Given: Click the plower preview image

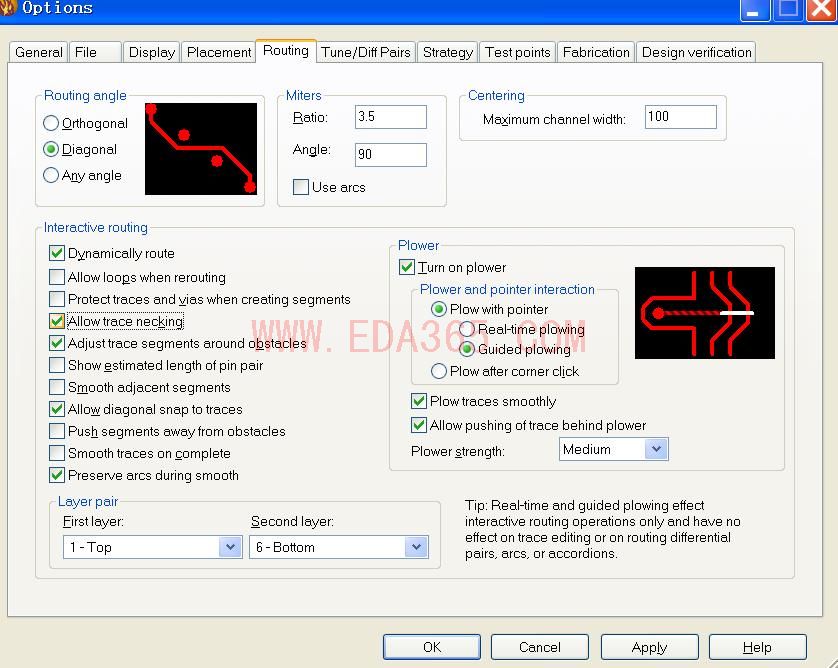Looking at the screenshot, I should [704, 313].
